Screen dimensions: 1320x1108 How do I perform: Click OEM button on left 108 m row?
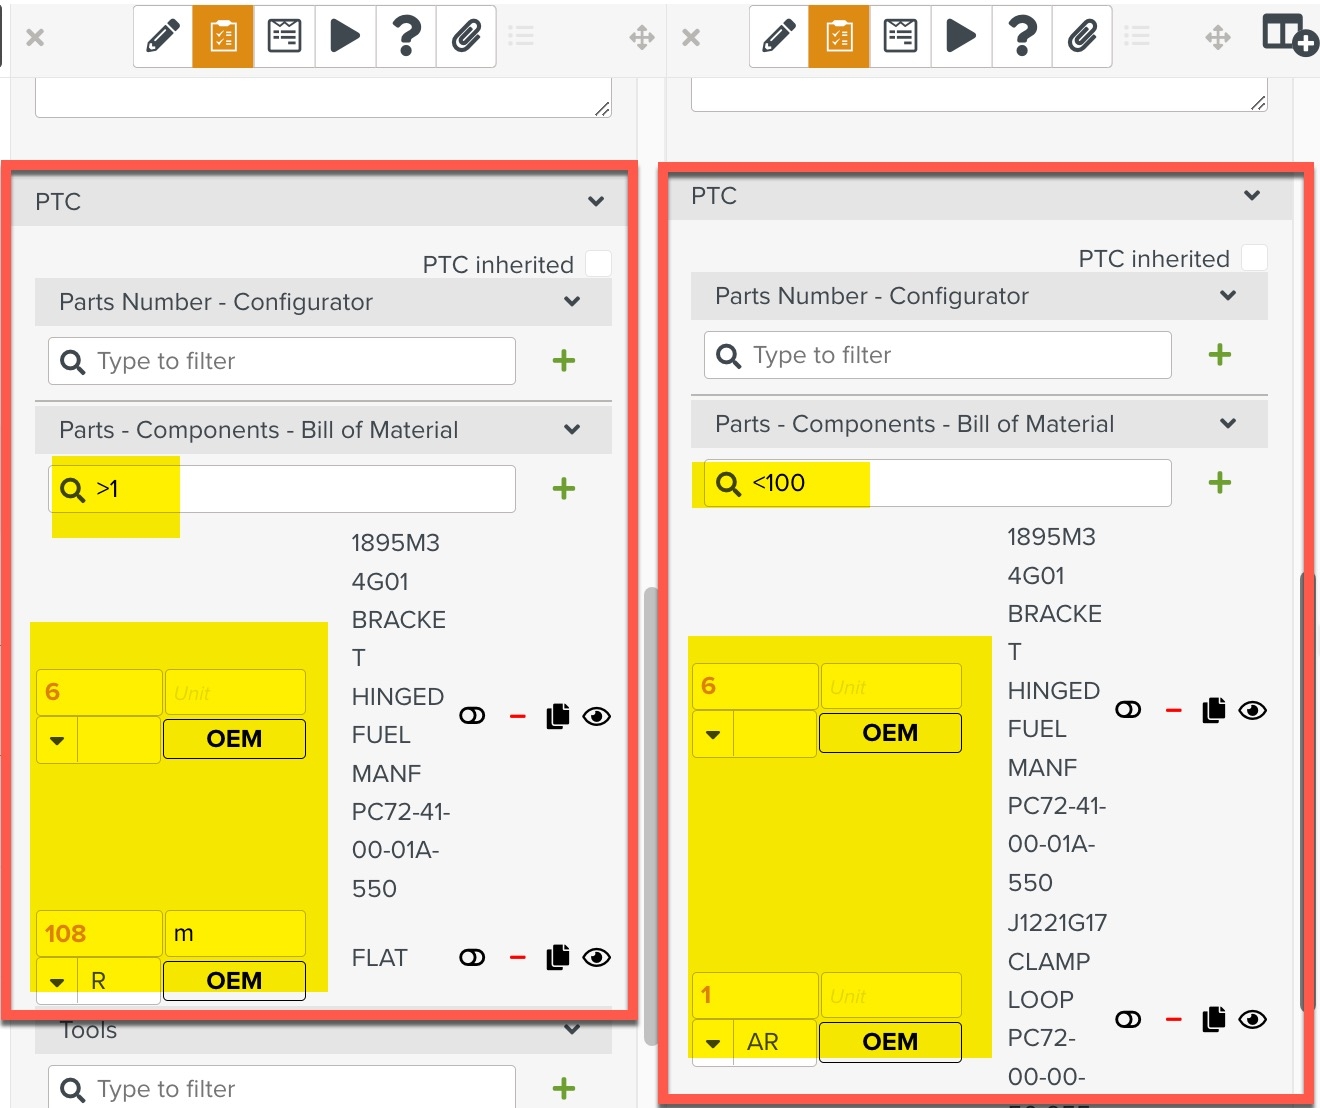click(234, 980)
